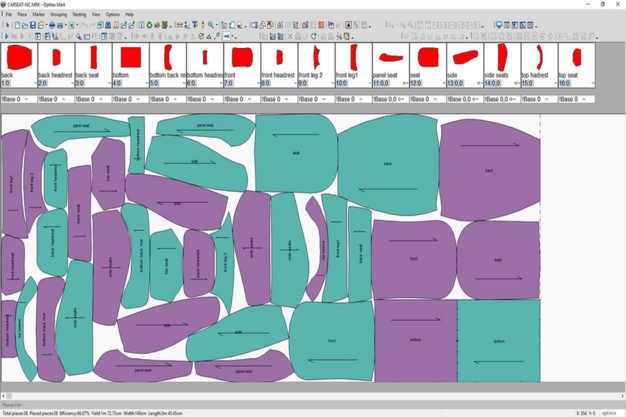Select the large purple 'back' piece in marker
626x417 pixels.
489,170
